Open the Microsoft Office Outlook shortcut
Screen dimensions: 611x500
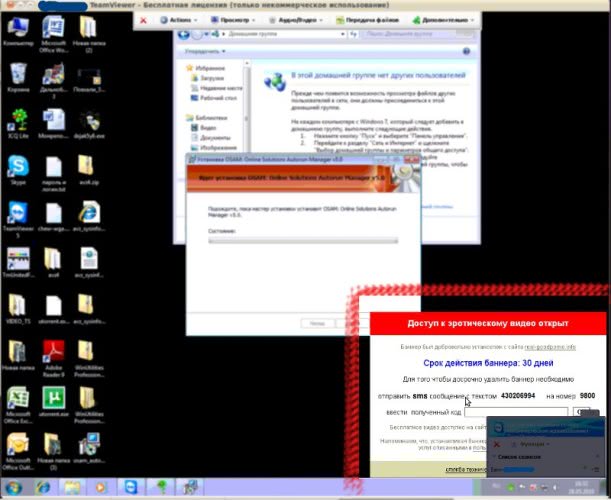pos(18,451)
